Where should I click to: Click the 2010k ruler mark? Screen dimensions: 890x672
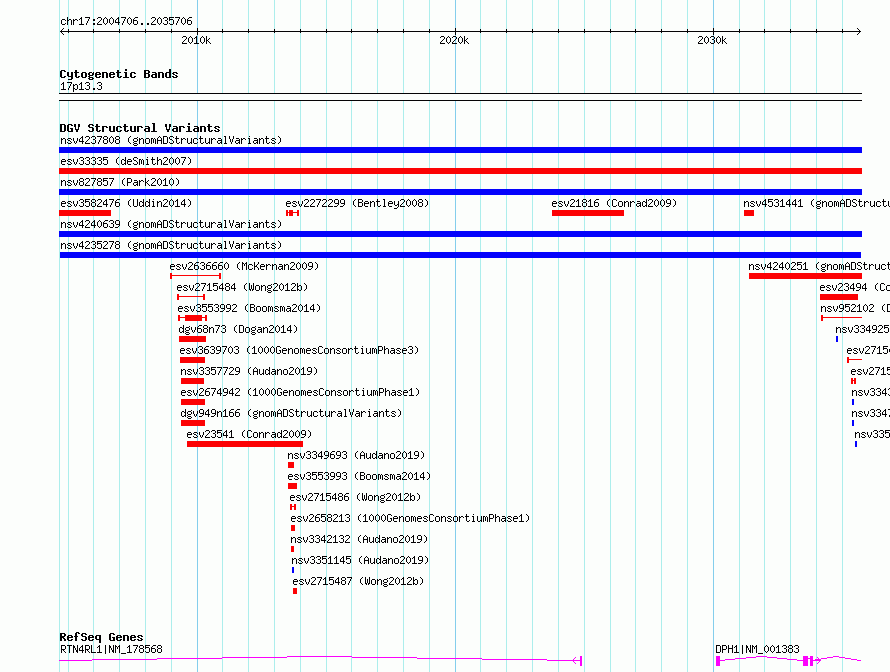point(196,40)
